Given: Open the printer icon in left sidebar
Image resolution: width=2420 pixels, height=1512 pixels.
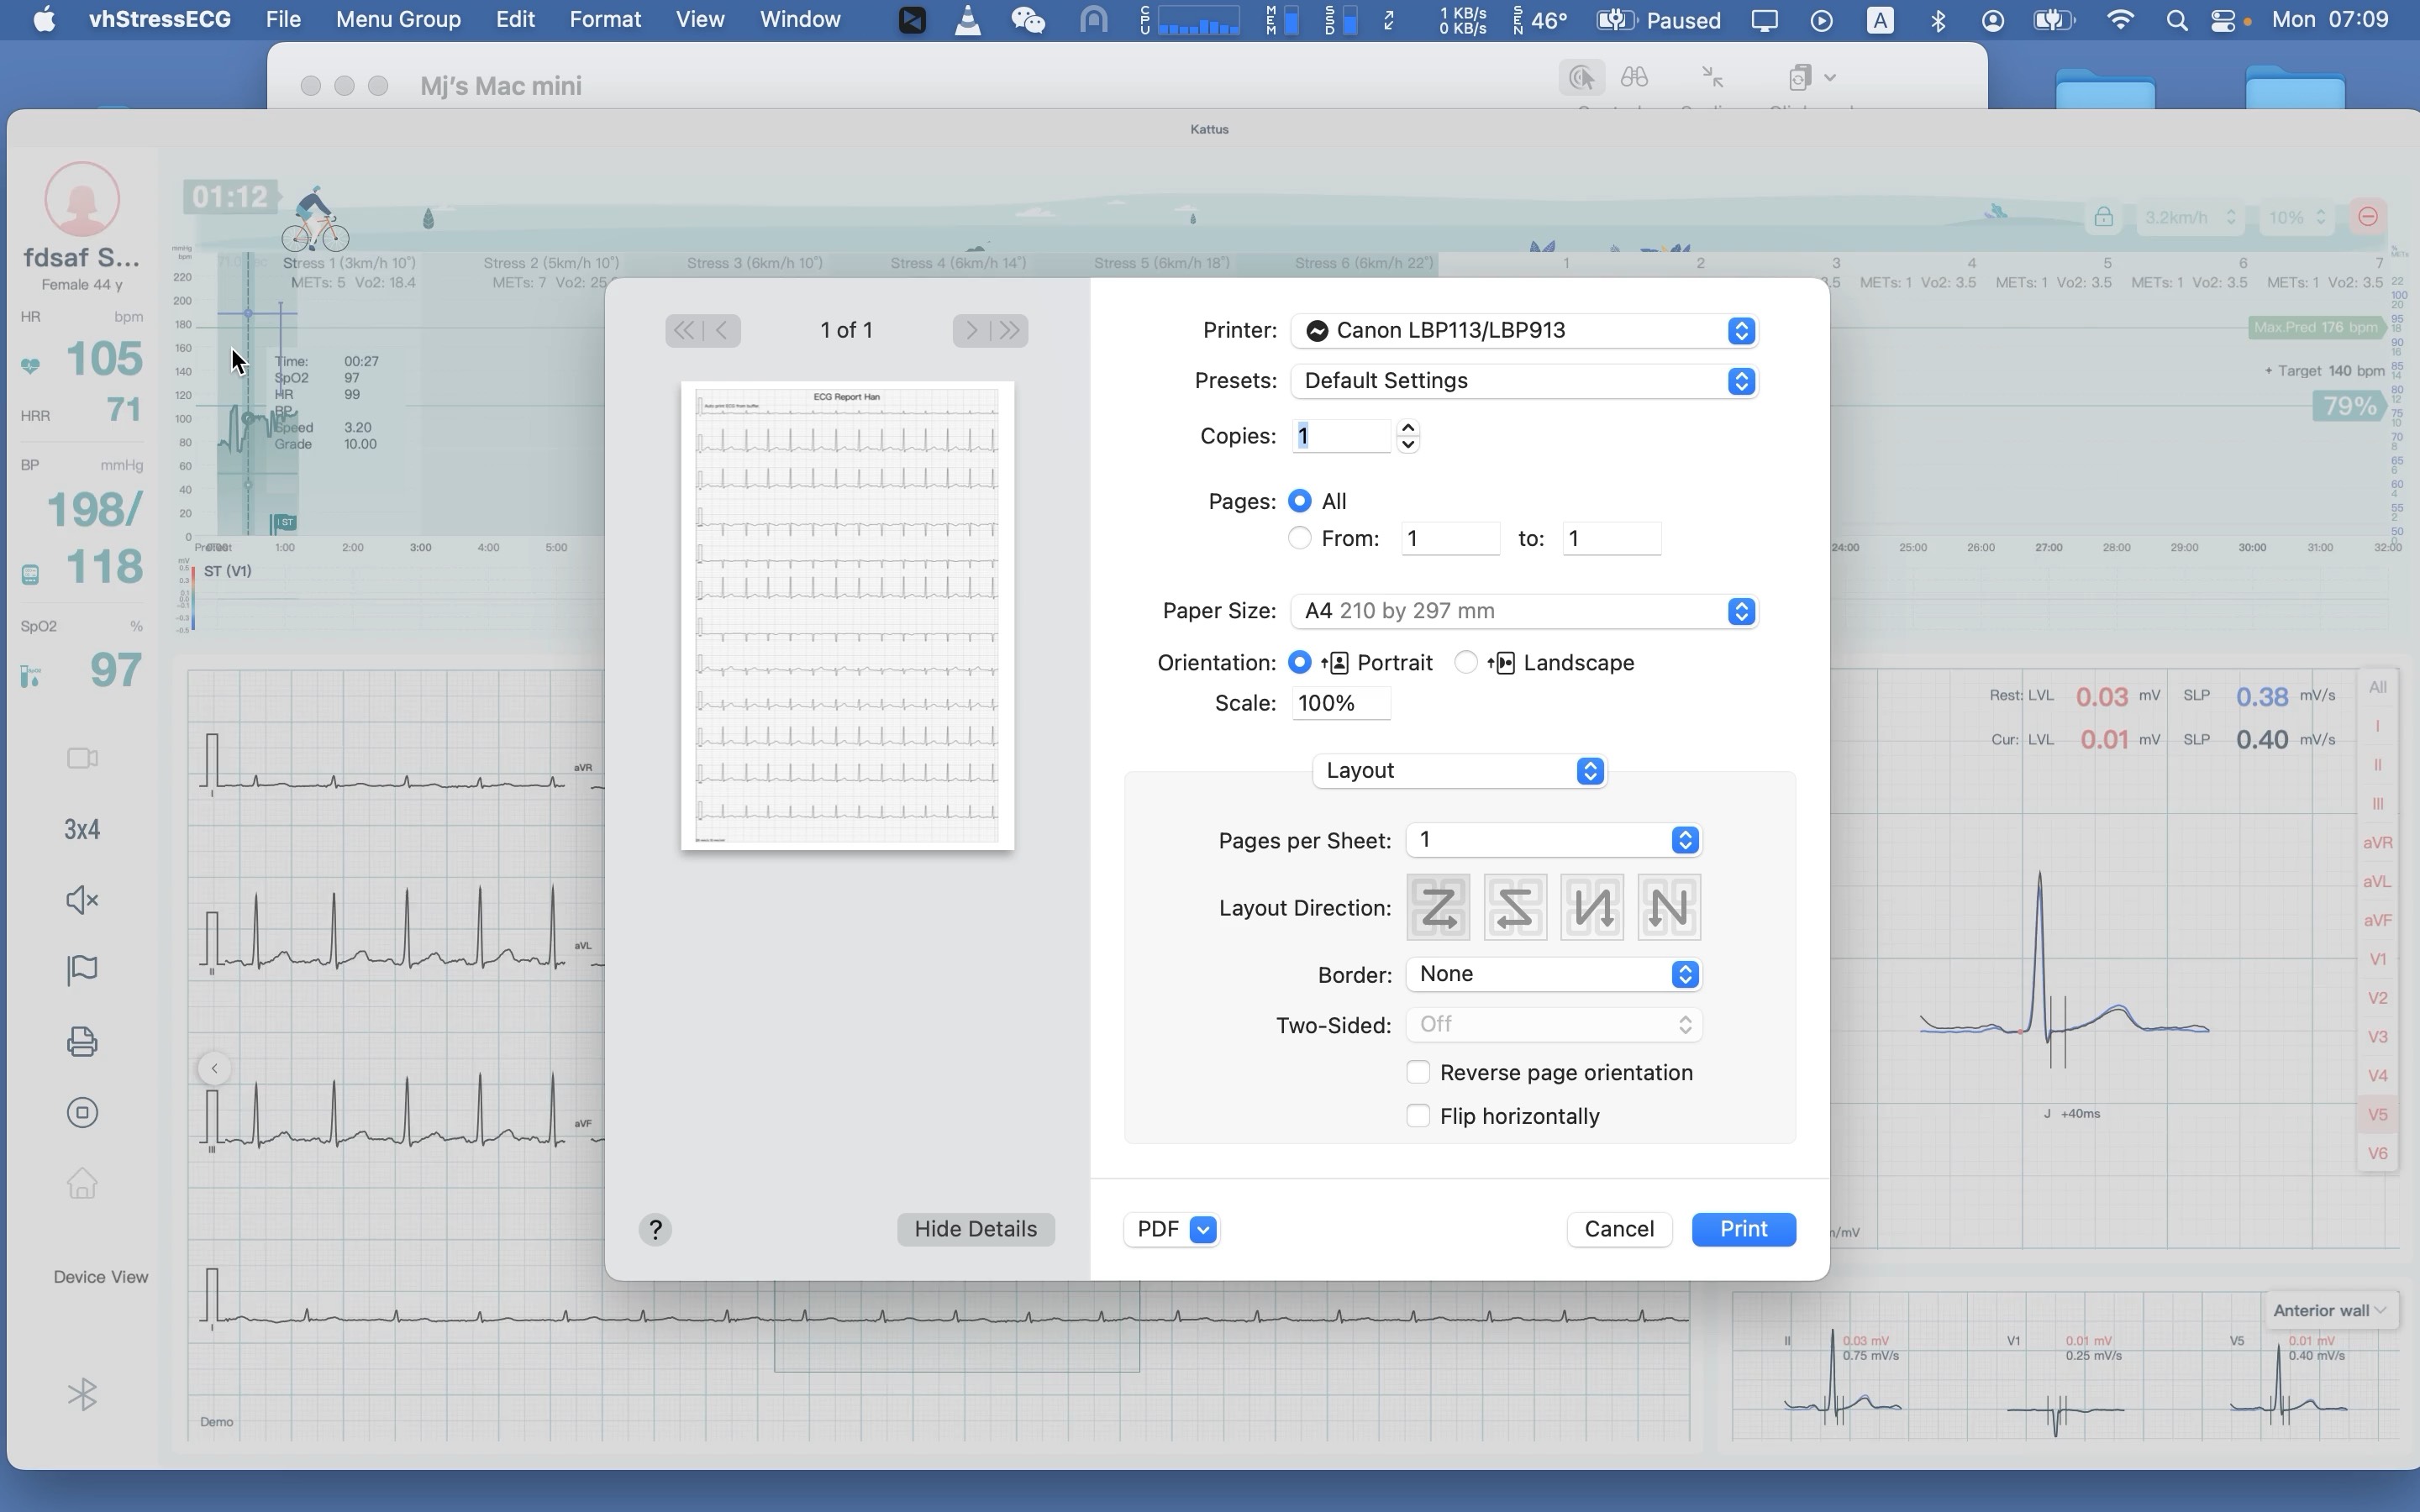Looking at the screenshot, I should tap(82, 1042).
